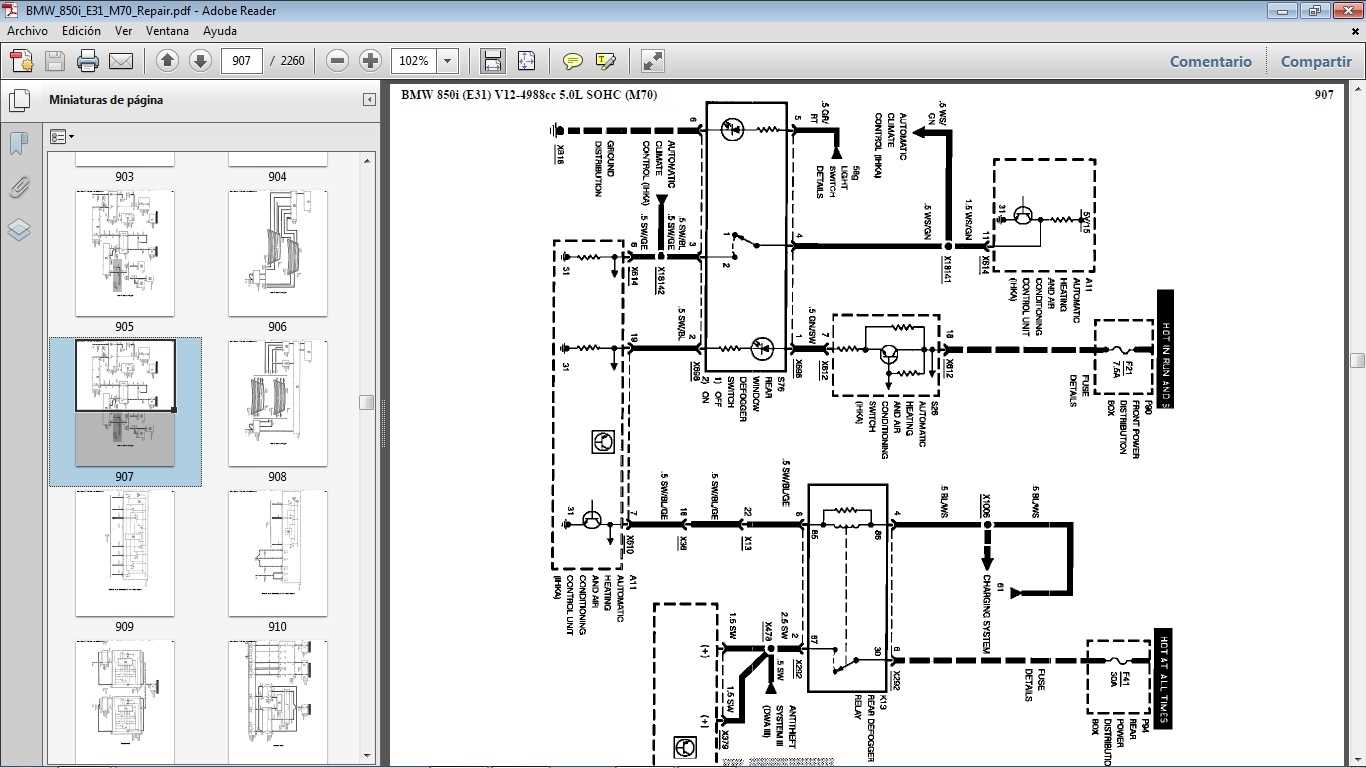Open the Ver menu
This screenshot has height=768, width=1366.
tap(123, 31)
